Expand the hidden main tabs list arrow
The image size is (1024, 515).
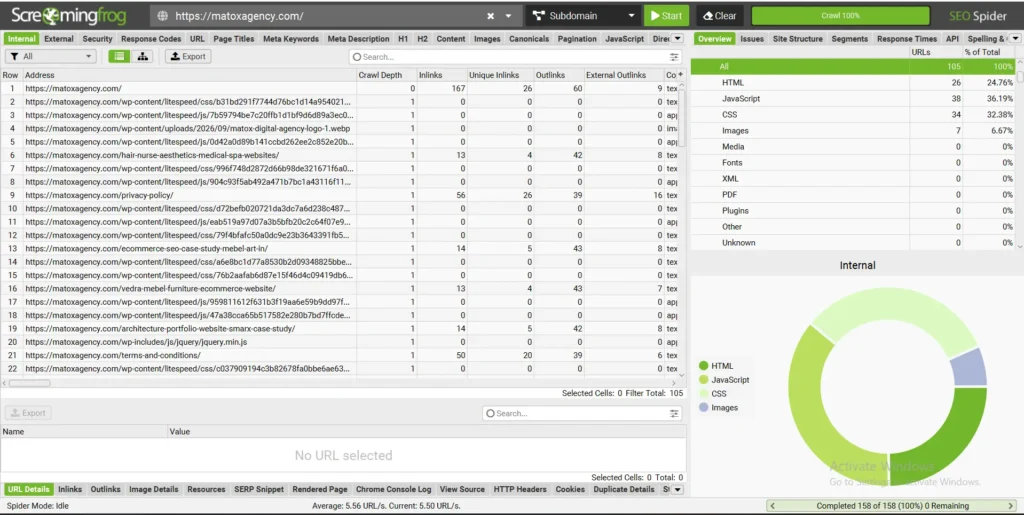point(677,39)
